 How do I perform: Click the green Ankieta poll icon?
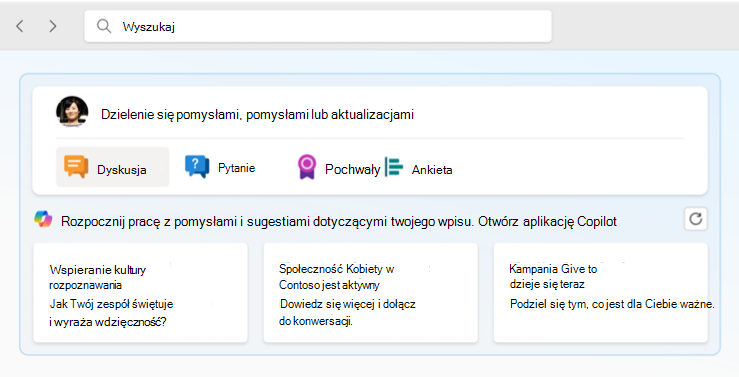[x=394, y=167]
